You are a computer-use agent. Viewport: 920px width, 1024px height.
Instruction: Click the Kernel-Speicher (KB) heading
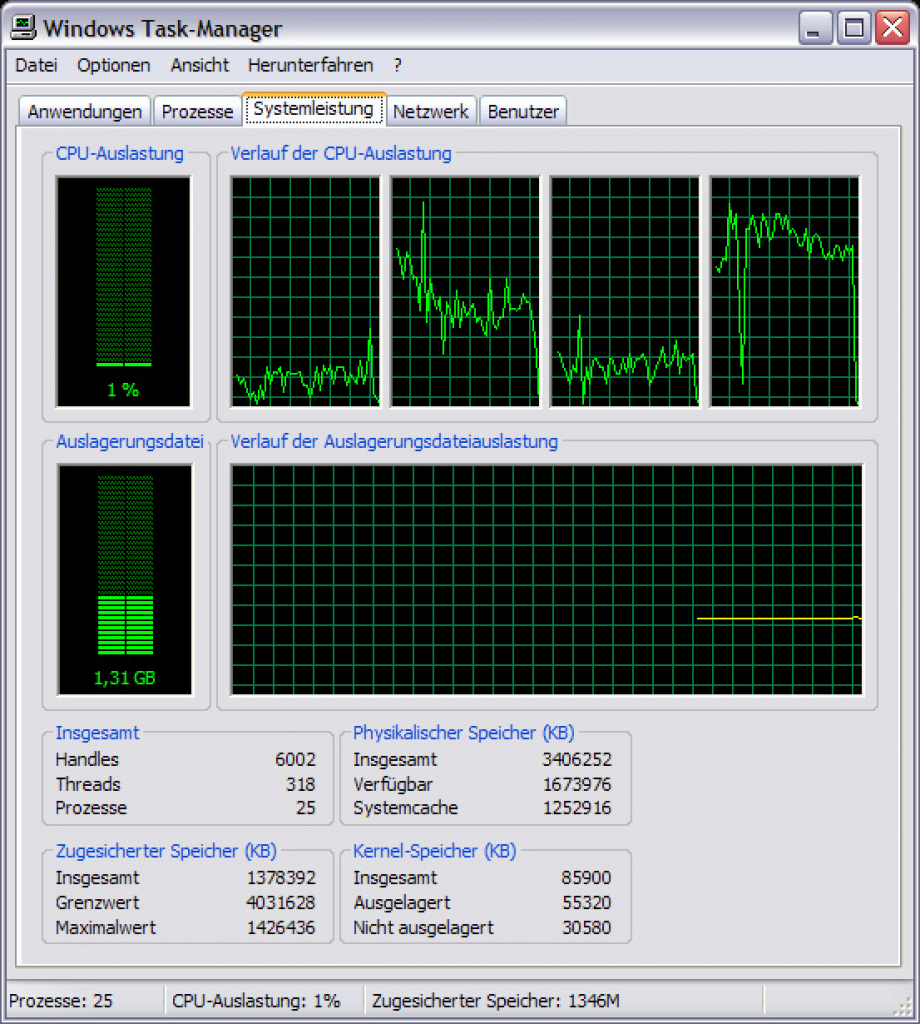(x=434, y=851)
